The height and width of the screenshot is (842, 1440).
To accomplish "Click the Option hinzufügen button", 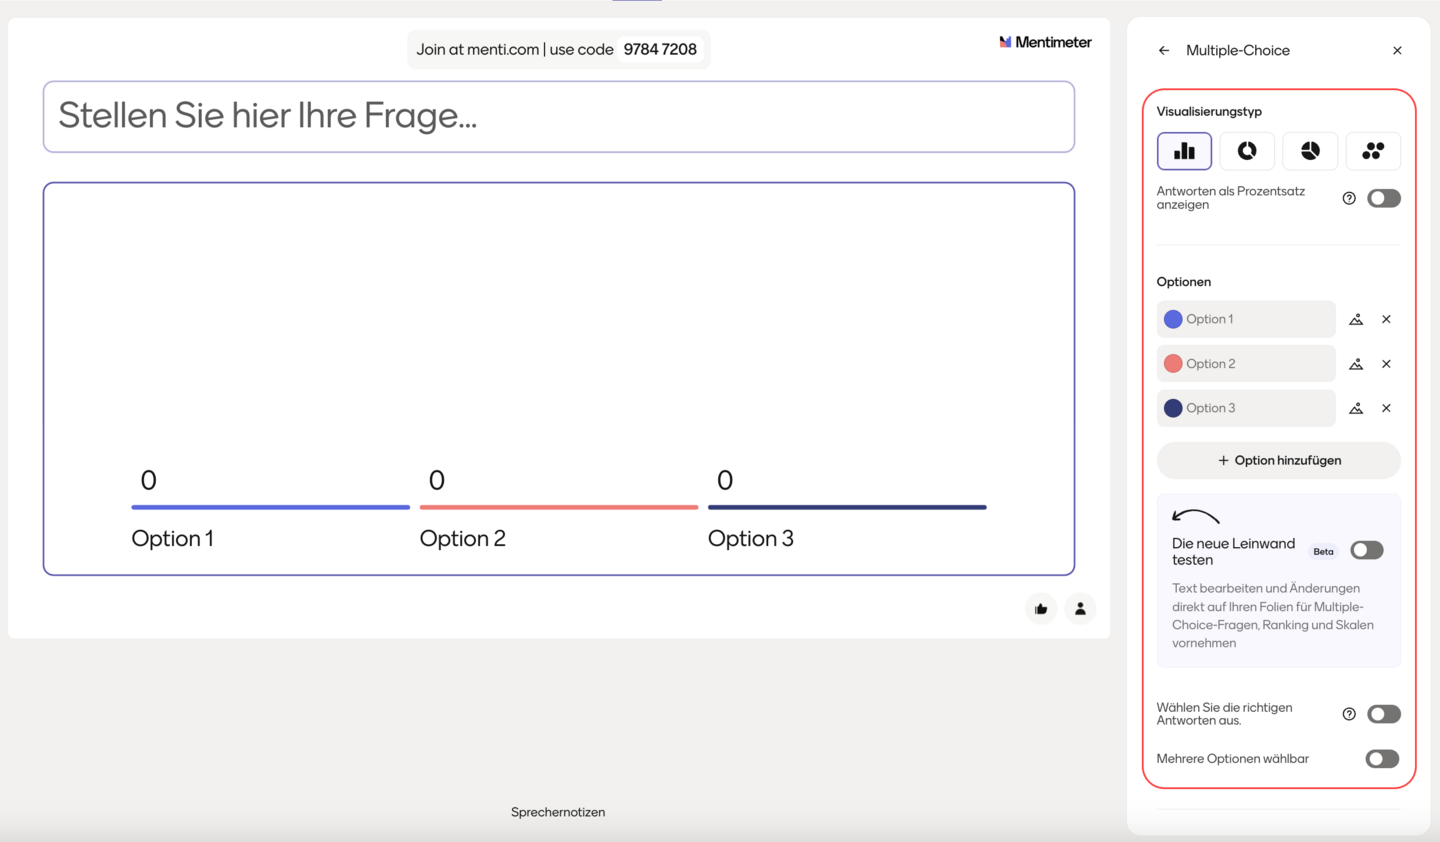I will click(x=1278, y=461).
